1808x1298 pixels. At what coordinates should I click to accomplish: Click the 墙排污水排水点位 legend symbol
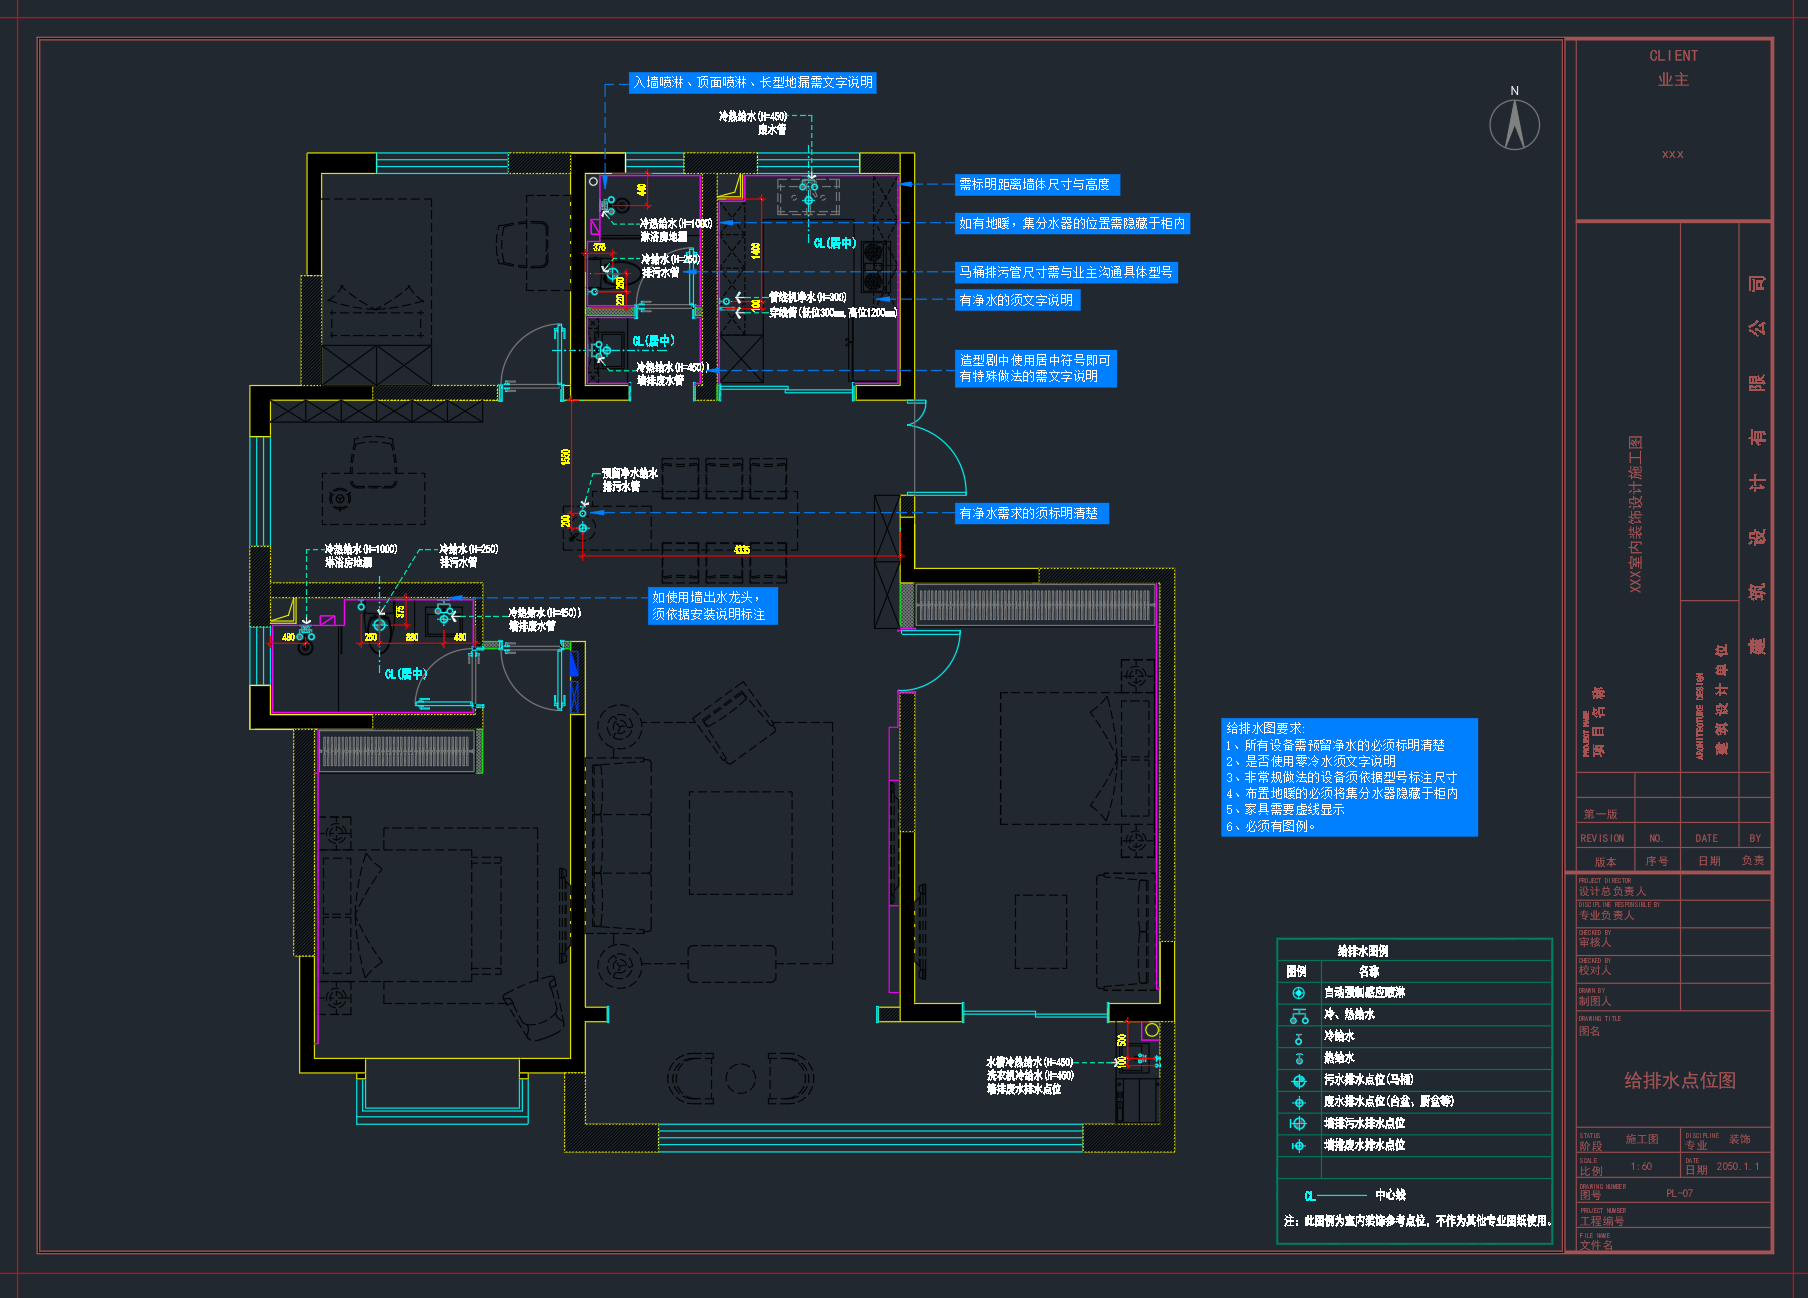coord(1298,1124)
